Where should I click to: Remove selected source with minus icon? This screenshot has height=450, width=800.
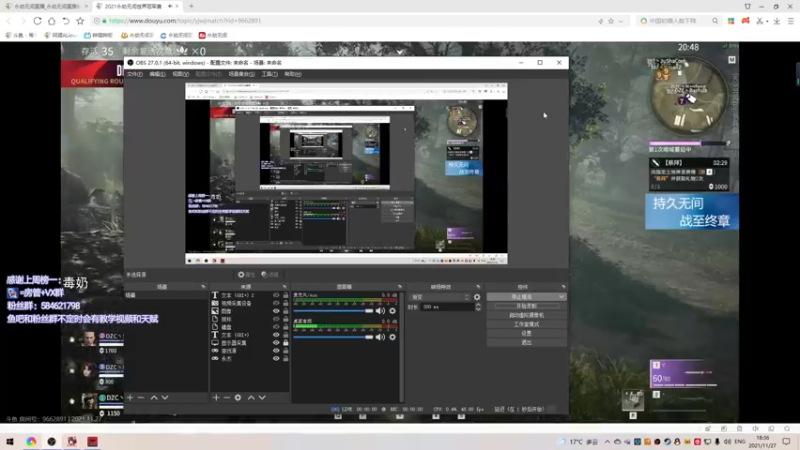coord(227,397)
